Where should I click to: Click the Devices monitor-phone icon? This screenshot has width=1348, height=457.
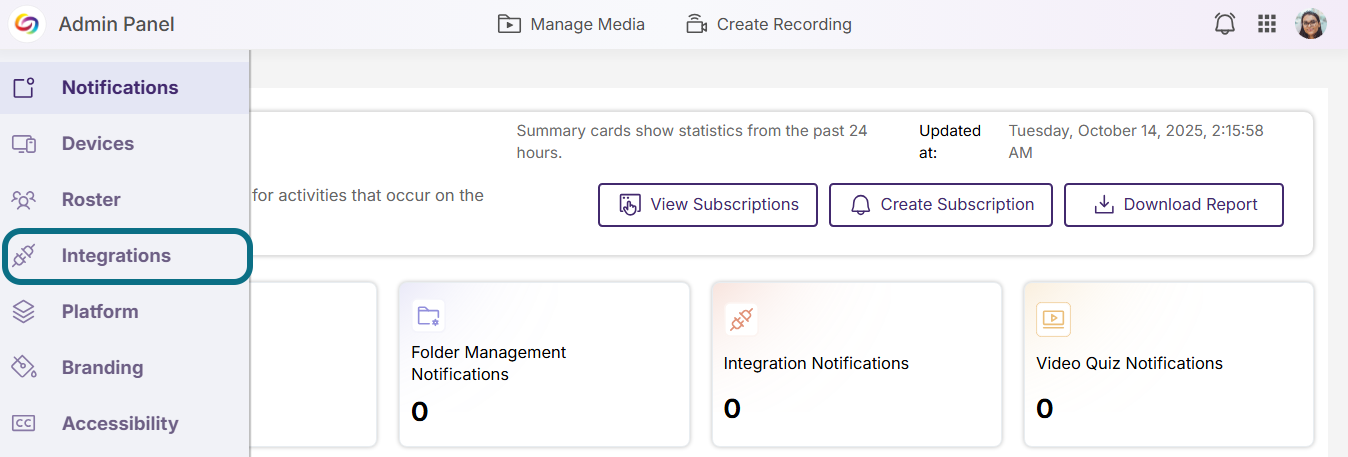tap(24, 144)
